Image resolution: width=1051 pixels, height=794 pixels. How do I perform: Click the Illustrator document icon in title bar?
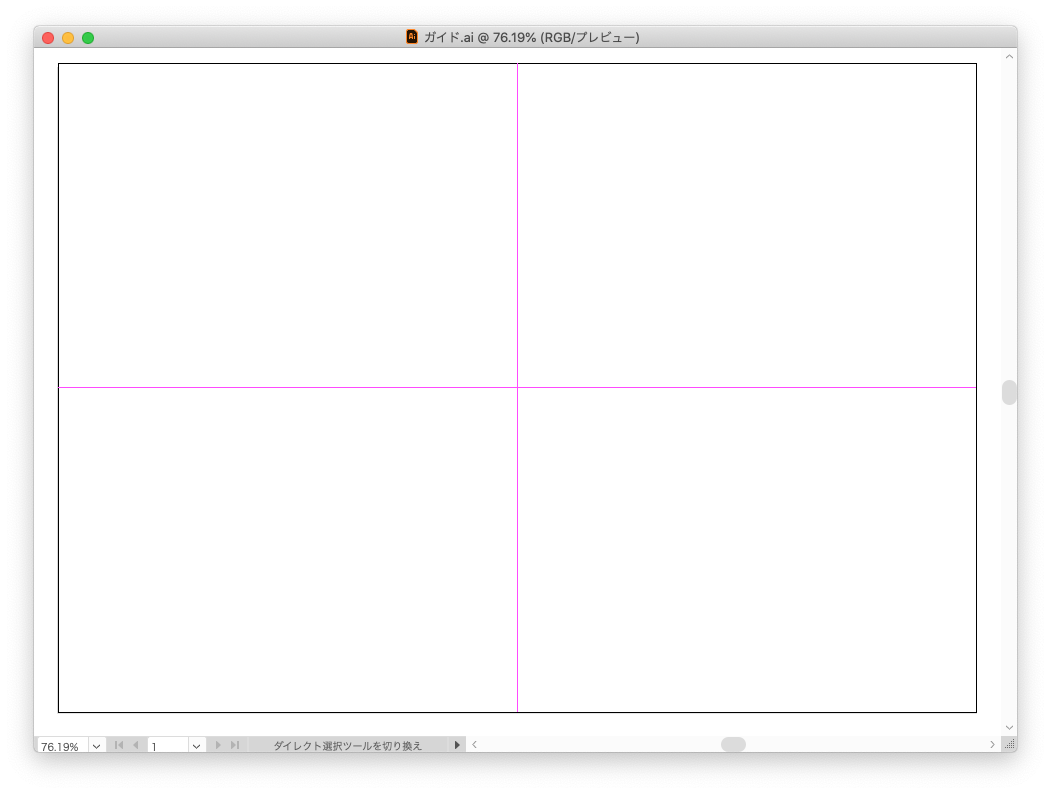tap(412, 37)
